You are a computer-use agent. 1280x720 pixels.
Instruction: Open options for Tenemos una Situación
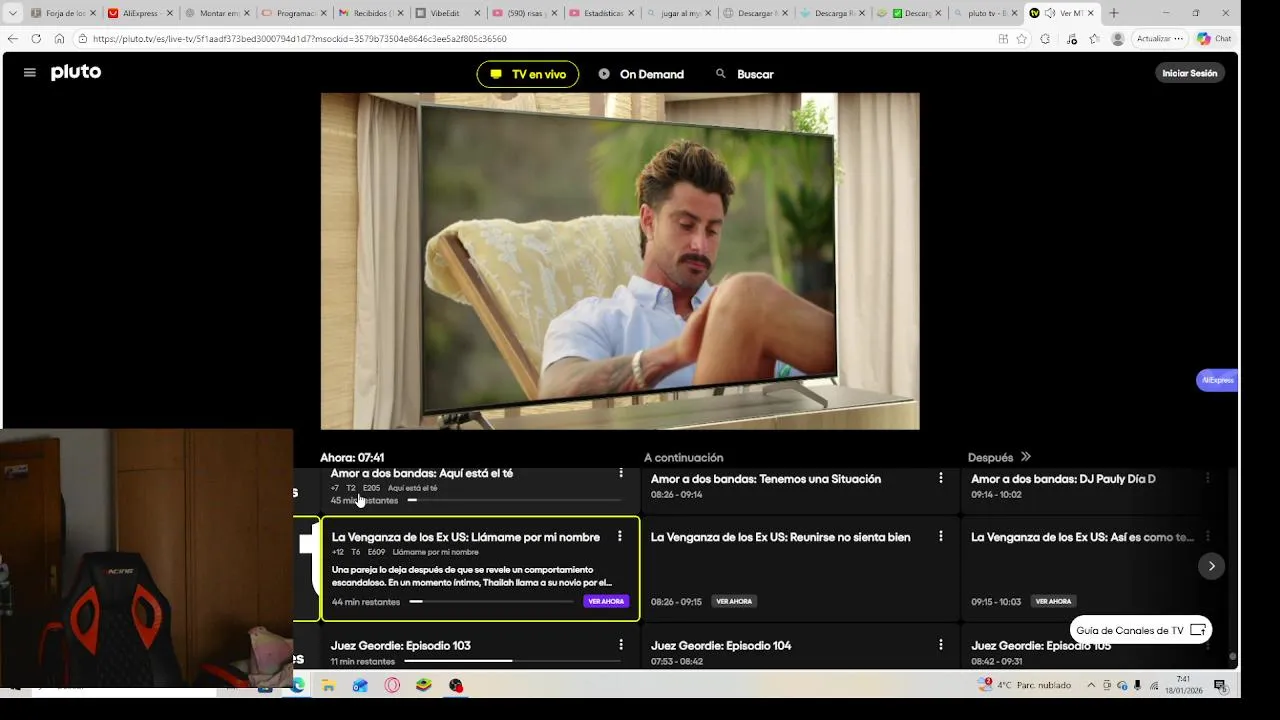pyautogui.click(x=940, y=478)
